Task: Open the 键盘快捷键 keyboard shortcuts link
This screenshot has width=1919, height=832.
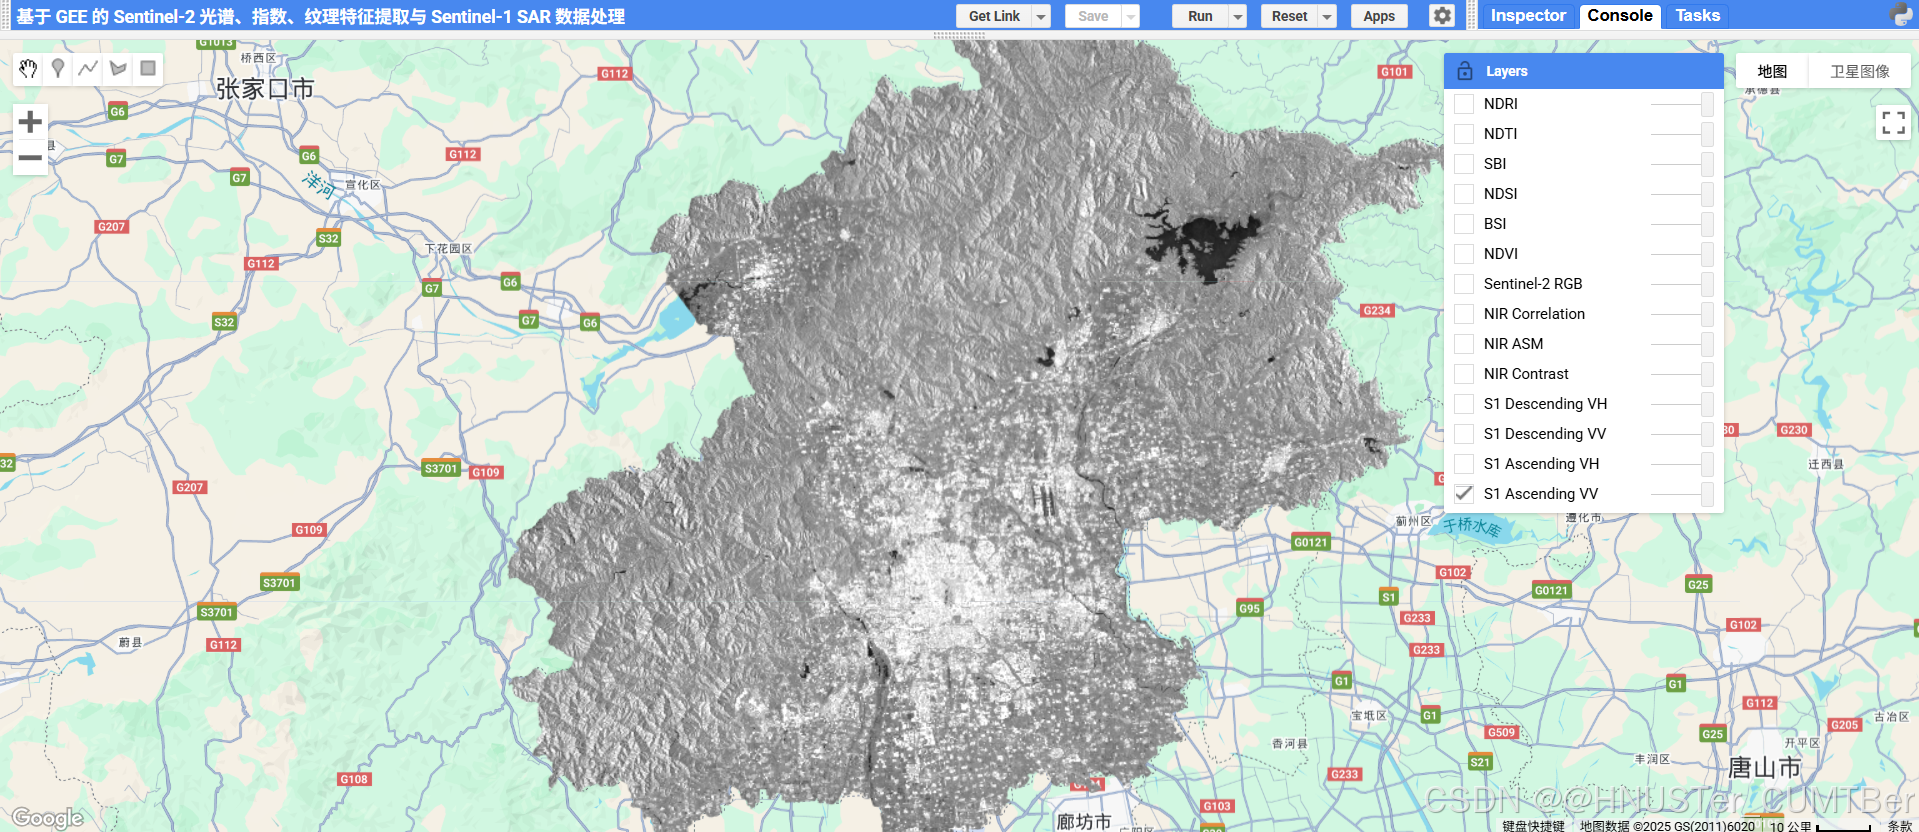Action: click(1533, 826)
